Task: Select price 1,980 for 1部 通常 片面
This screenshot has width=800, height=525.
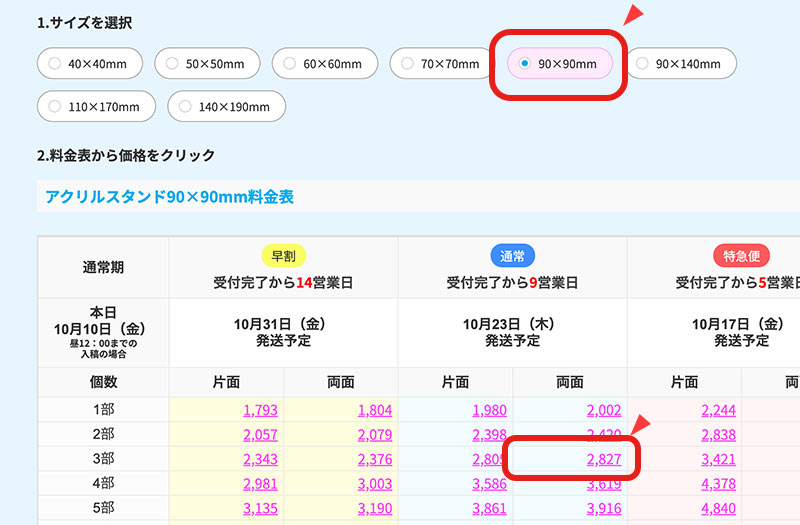Action: click(x=489, y=410)
